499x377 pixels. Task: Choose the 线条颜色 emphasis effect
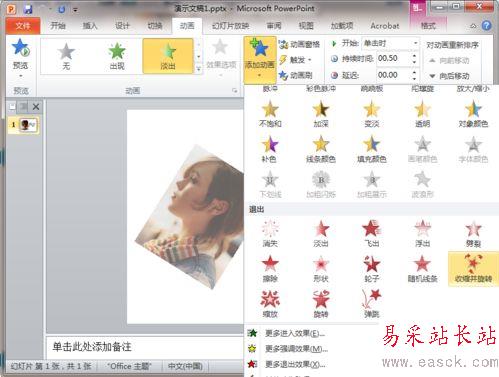coord(321,149)
